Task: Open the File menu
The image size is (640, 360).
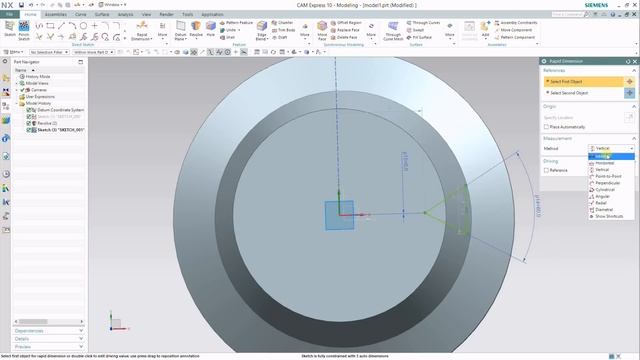Action: click(9, 14)
